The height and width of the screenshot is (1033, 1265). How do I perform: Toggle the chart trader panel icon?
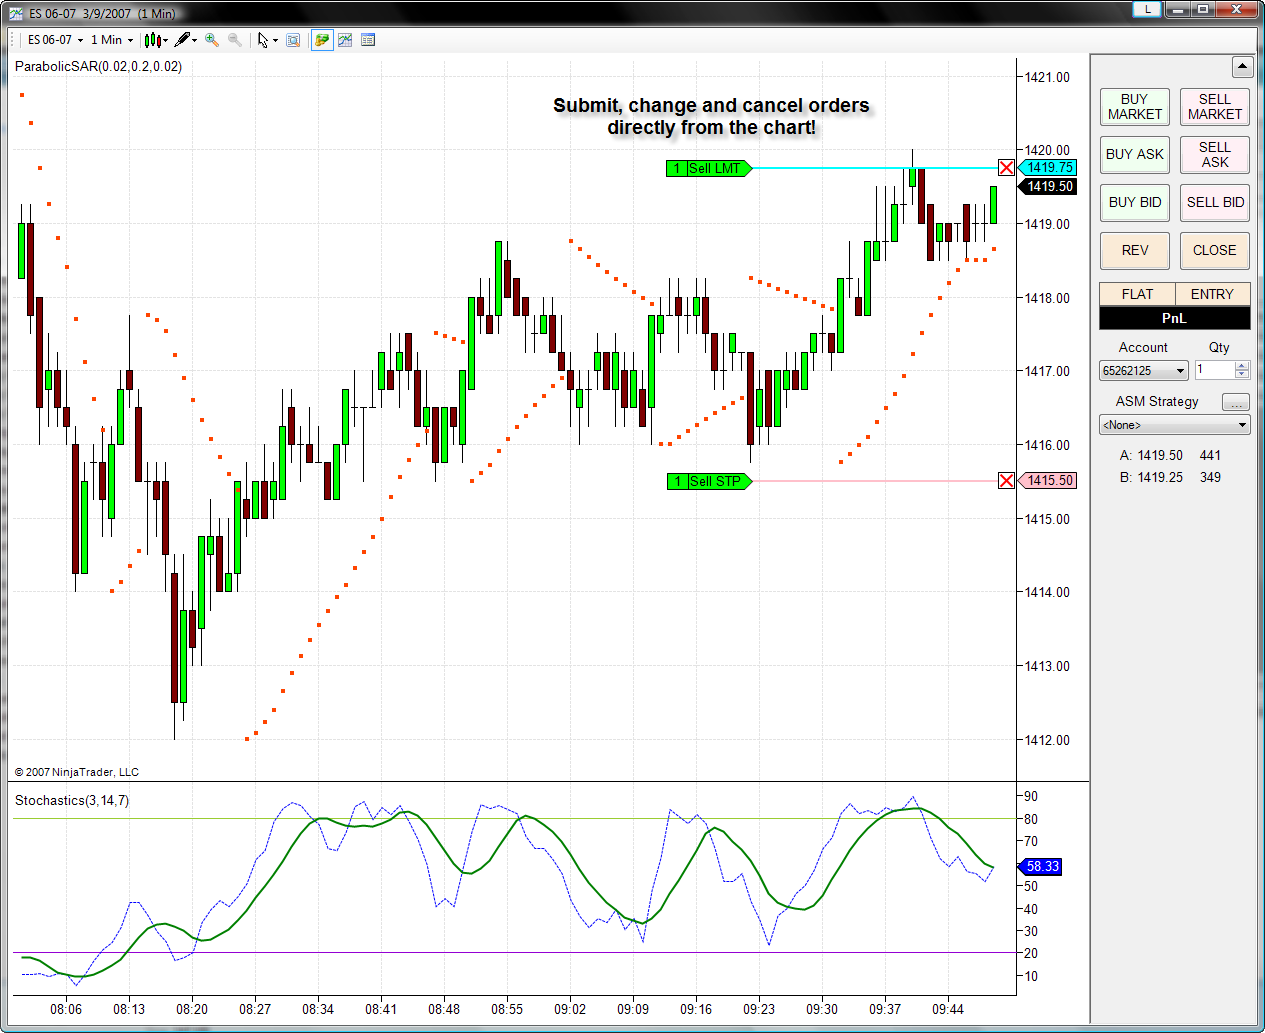pos(322,40)
